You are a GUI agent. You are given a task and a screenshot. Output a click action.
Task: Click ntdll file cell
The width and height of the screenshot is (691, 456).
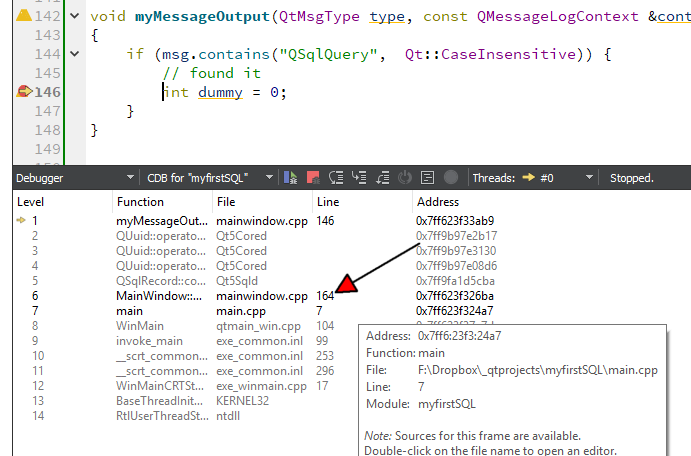pyautogui.click(x=228, y=415)
